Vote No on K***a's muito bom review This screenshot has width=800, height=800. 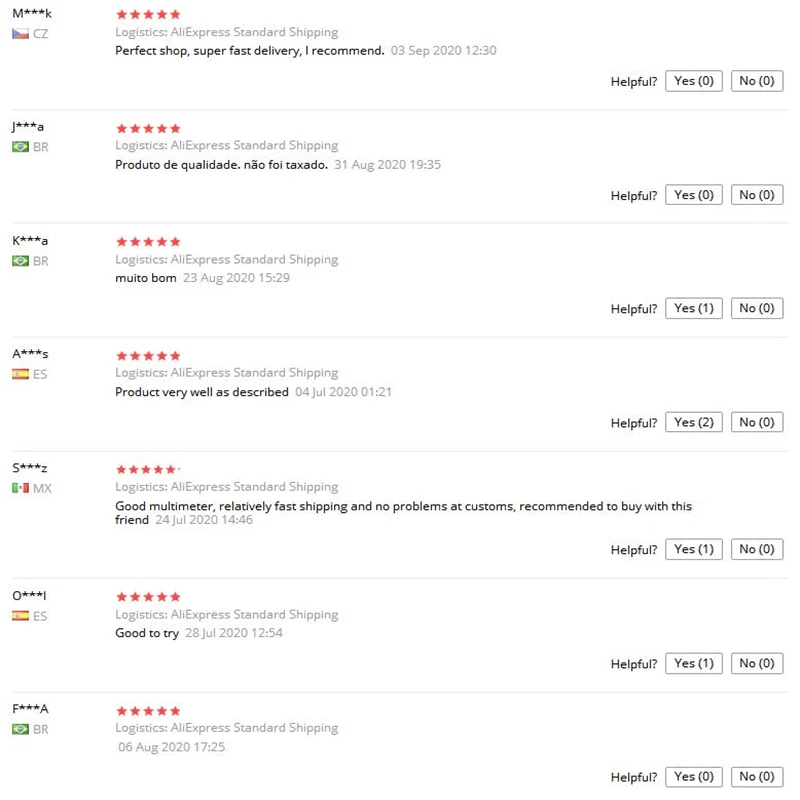(x=756, y=308)
